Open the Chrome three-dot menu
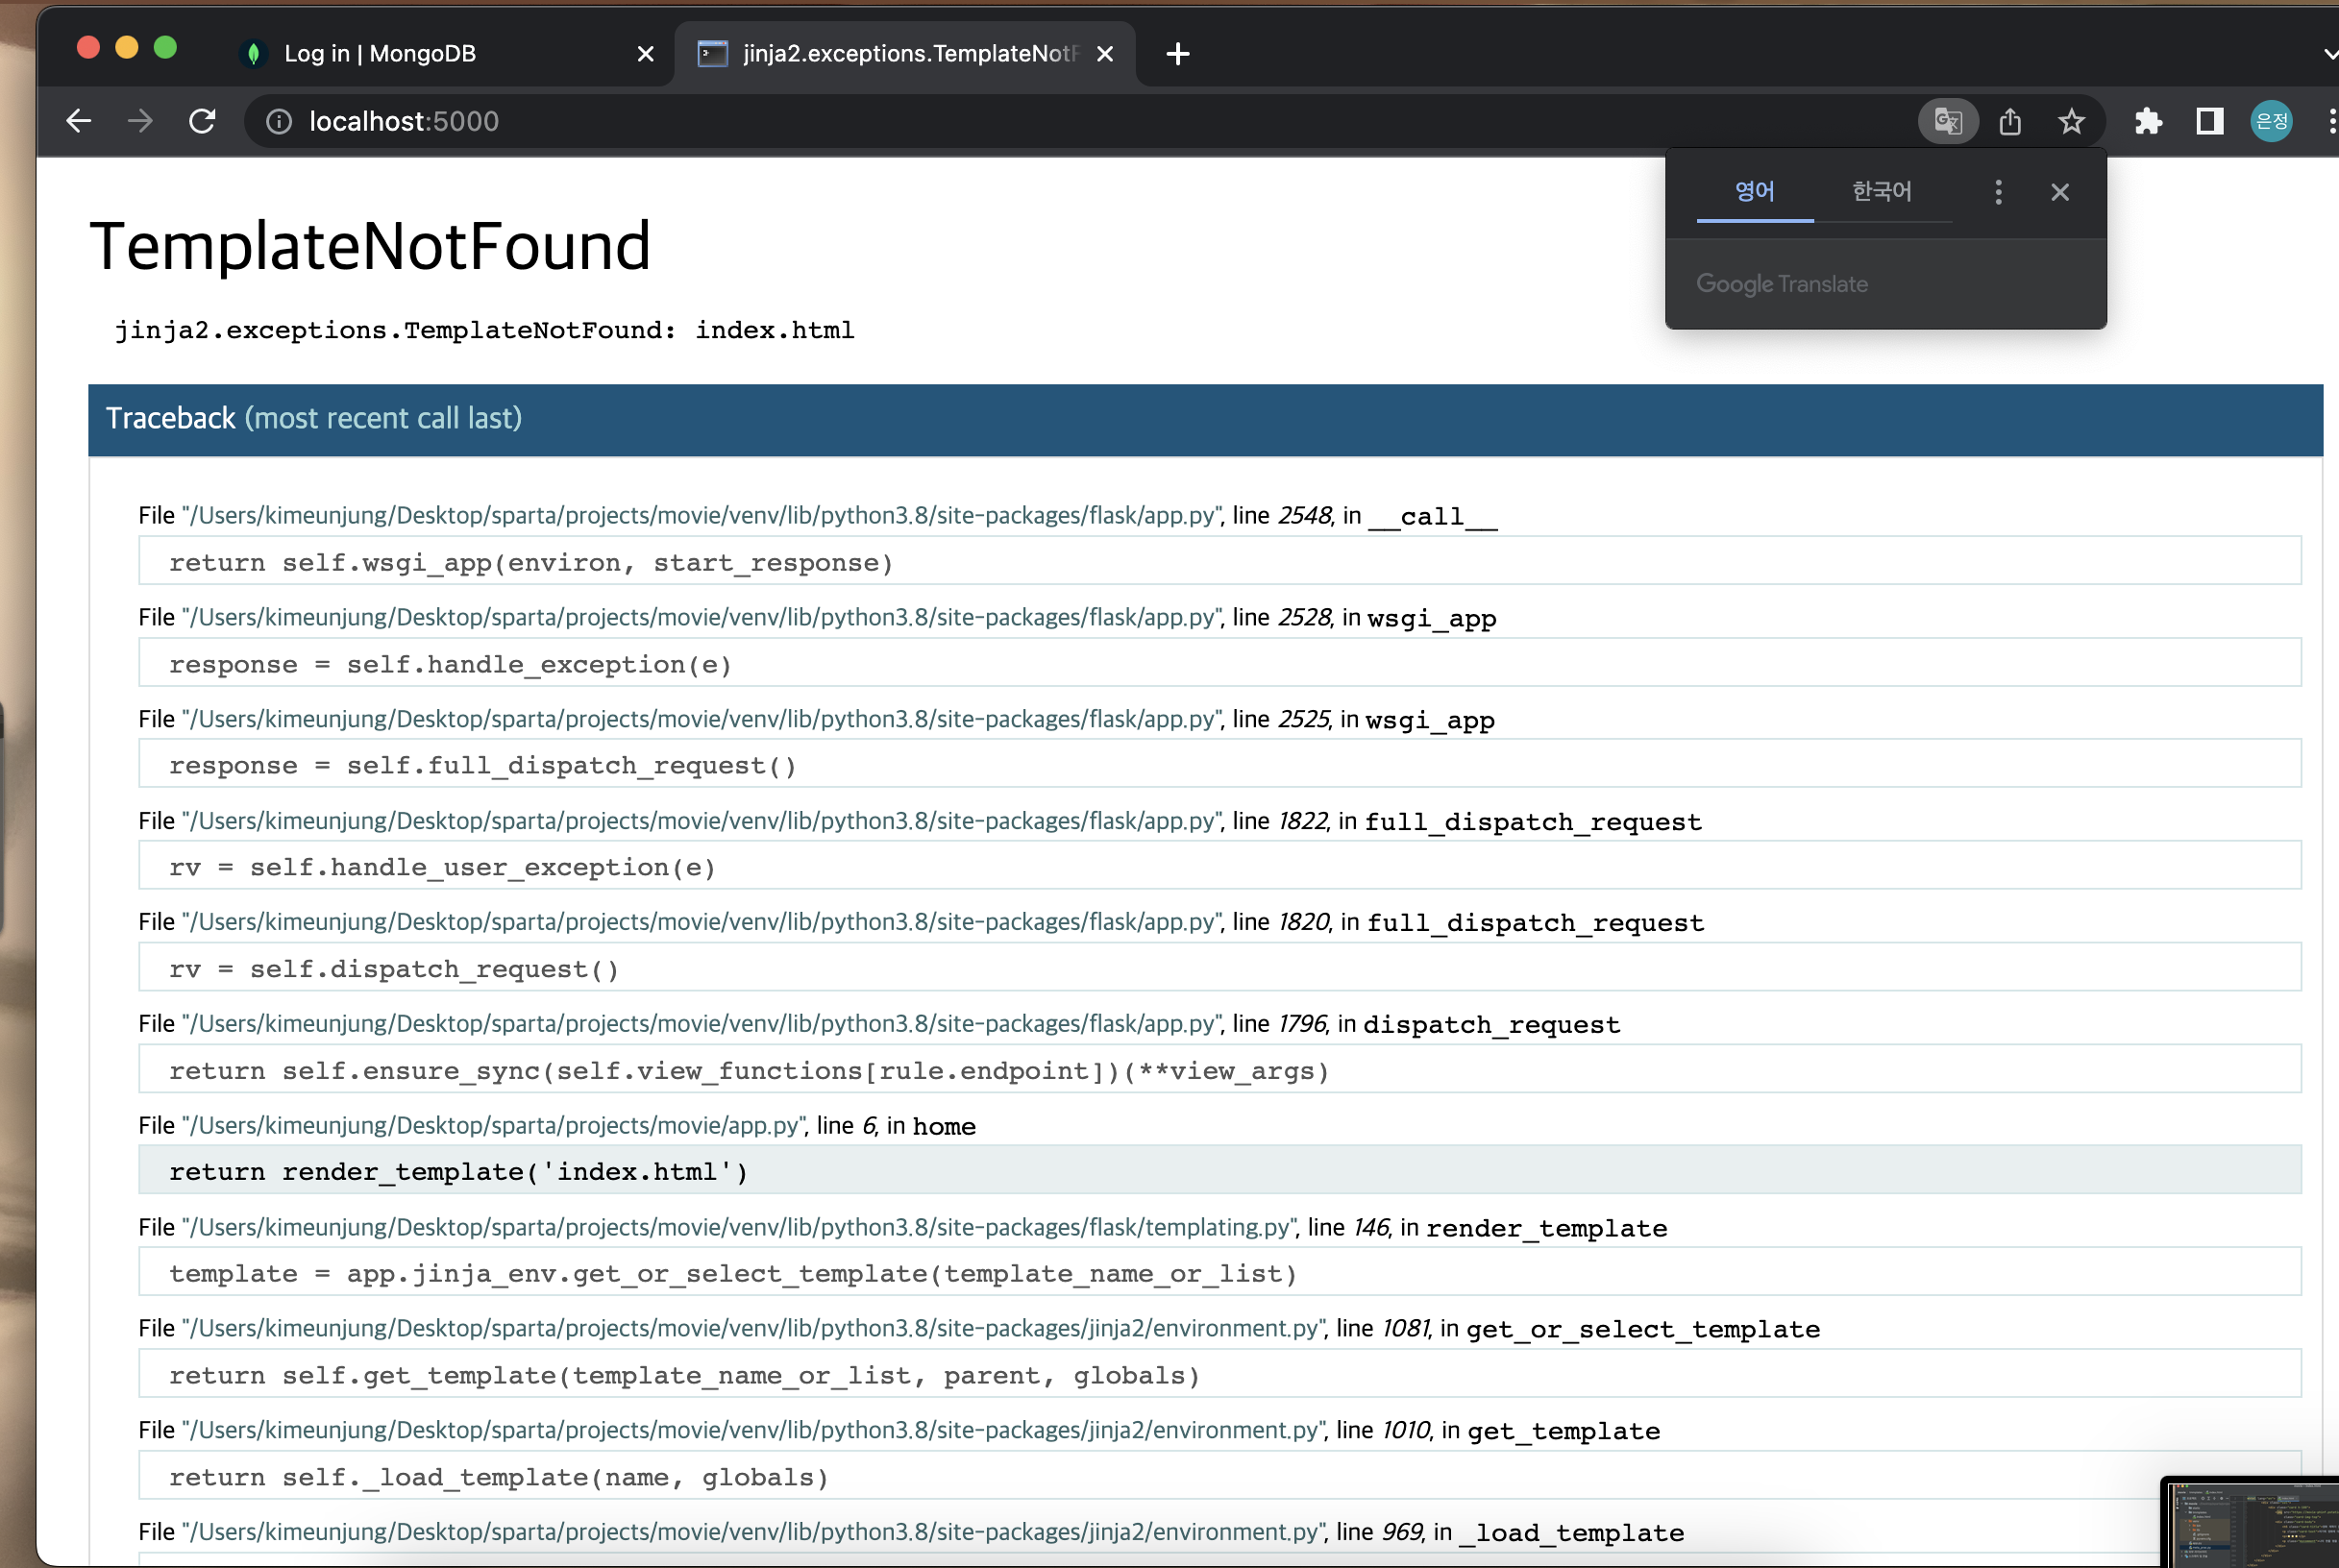This screenshot has height=1568, width=2339. pos(2331,121)
